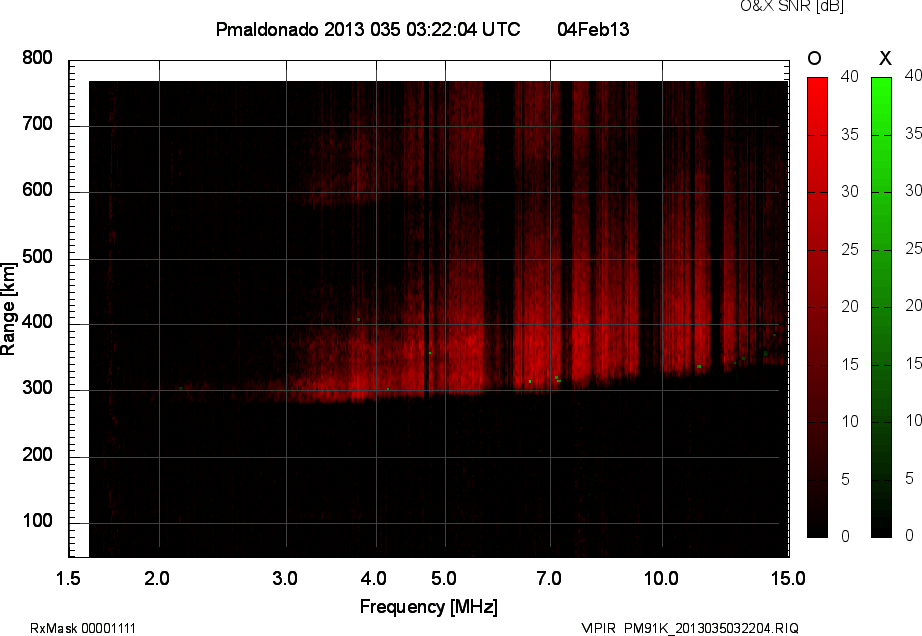Click the red O SNR color bar

point(817,307)
